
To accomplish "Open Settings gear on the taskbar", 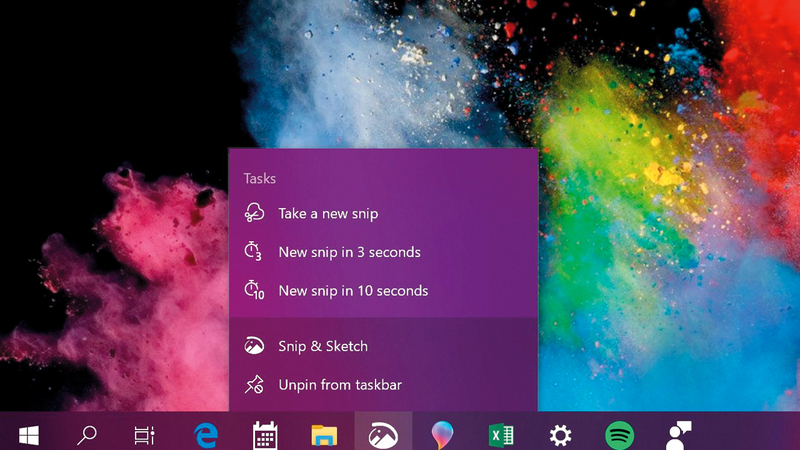I will point(560,435).
